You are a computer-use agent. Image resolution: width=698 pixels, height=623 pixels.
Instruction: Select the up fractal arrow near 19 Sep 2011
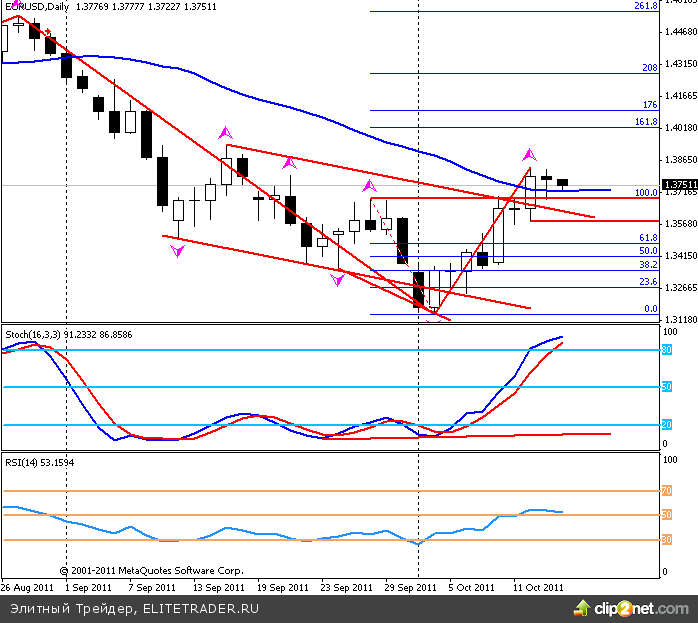tap(290, 162)
